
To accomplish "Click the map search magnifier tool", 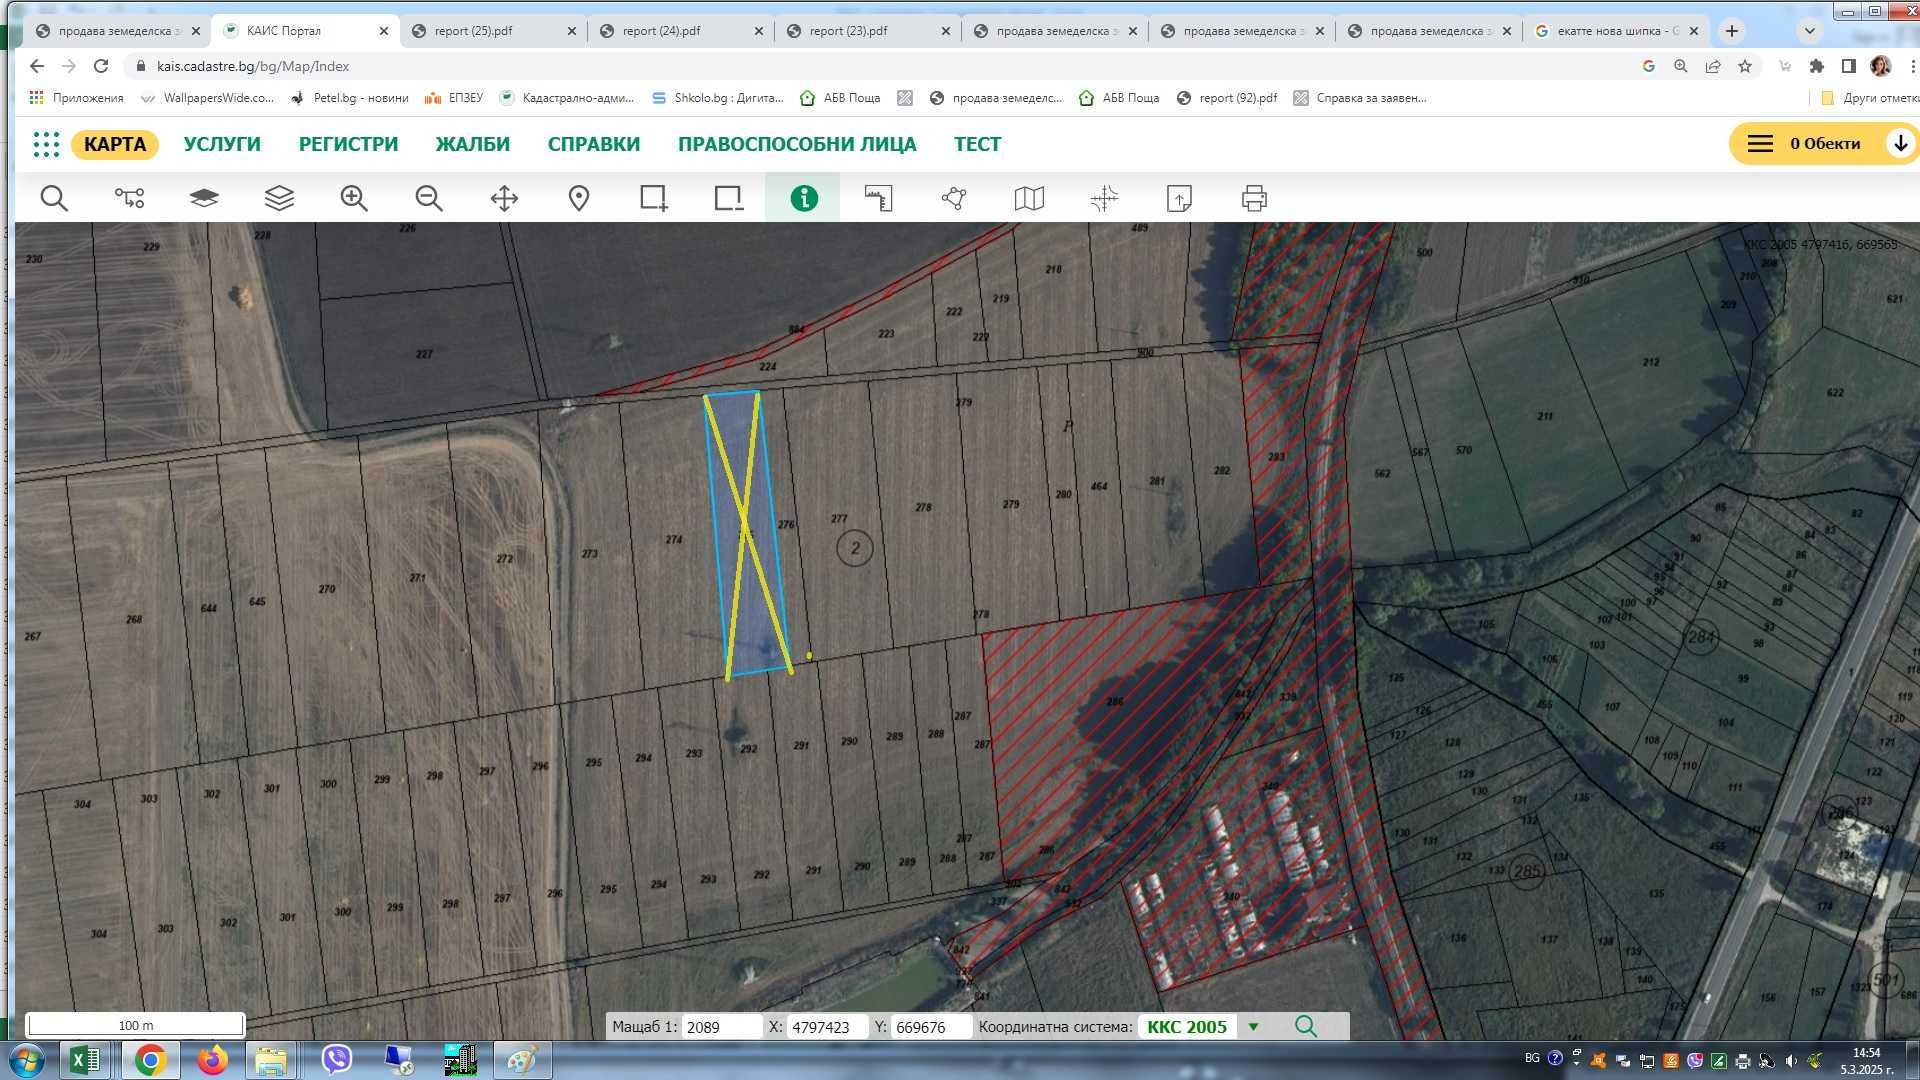I will (54, 198).
